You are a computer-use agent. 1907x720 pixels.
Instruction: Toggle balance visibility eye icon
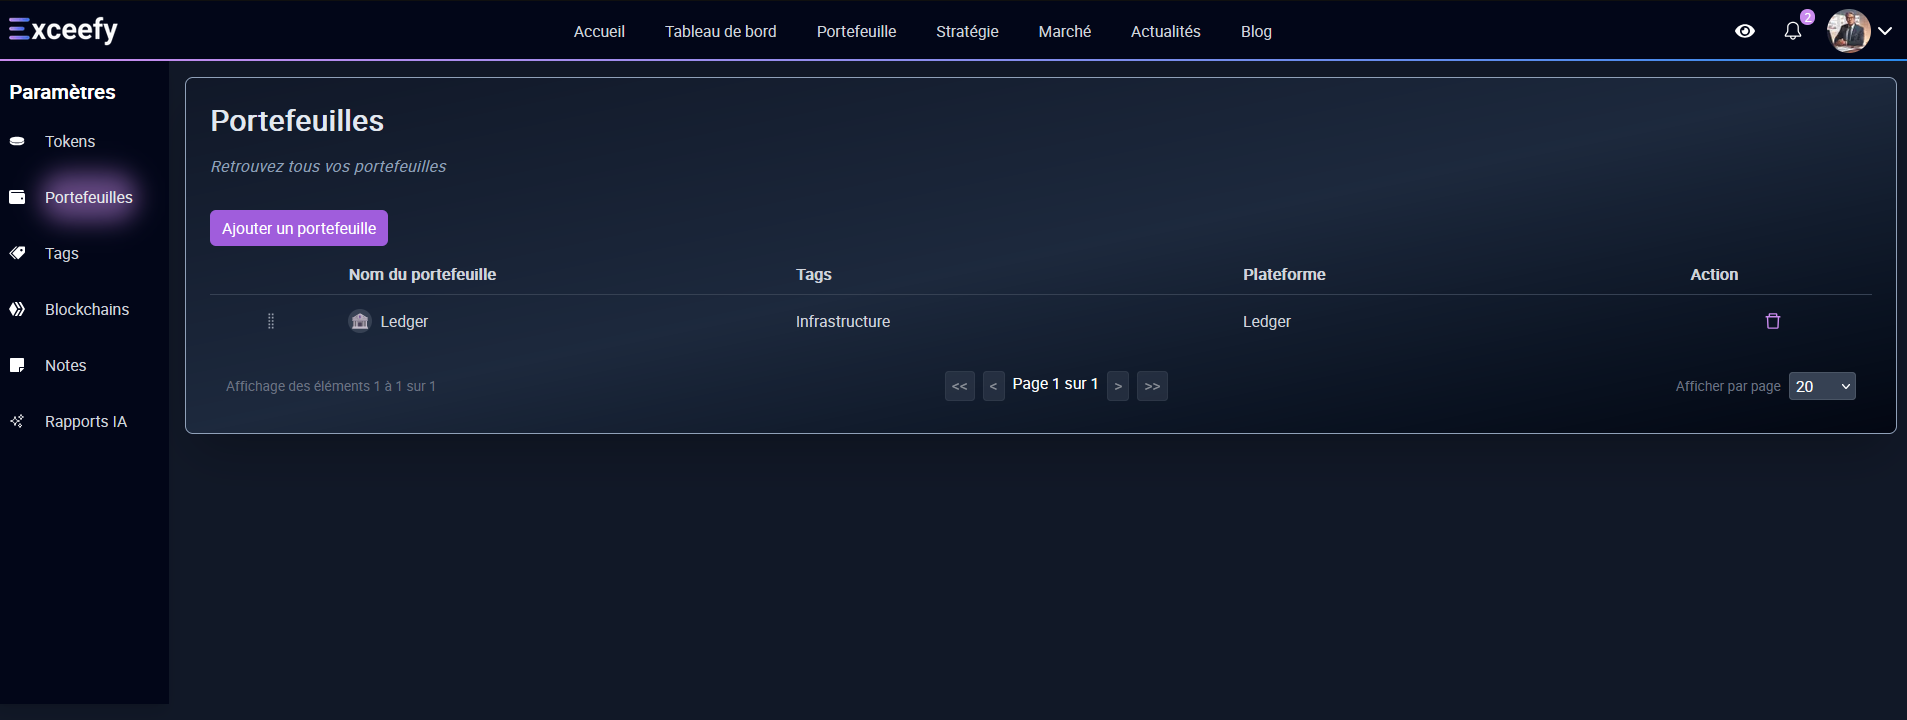point(1744,31)
